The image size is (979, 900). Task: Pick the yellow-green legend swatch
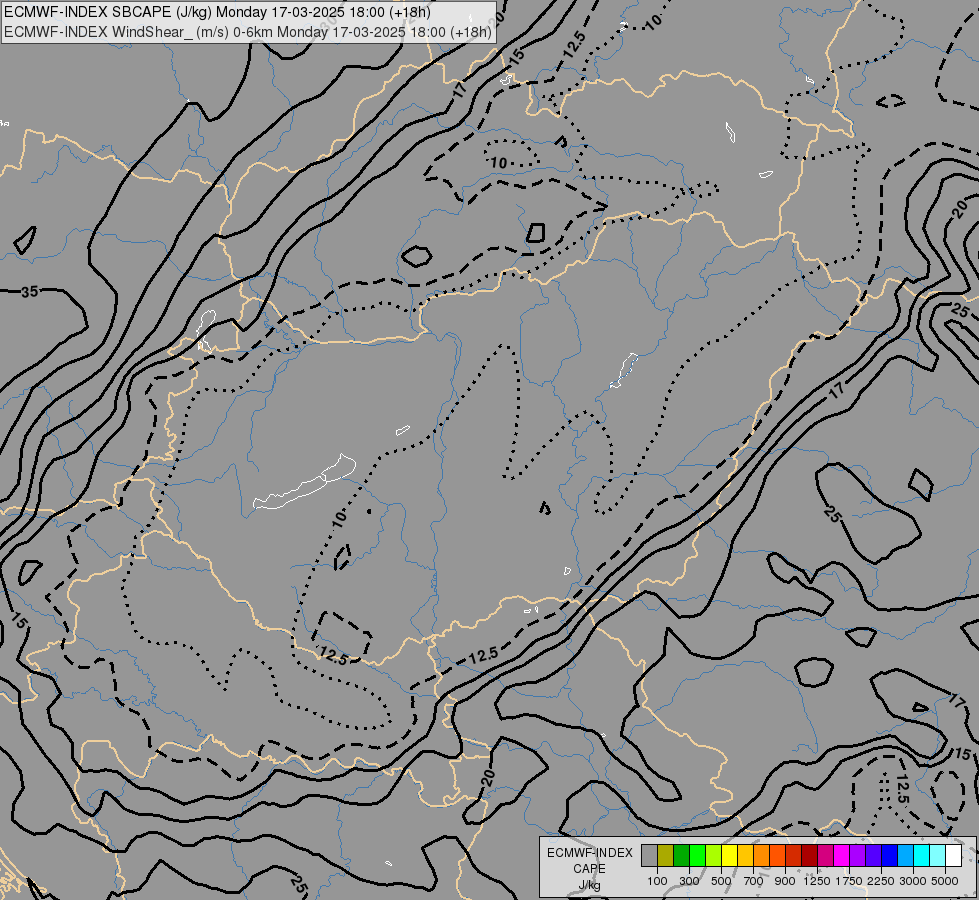pos(714,855)
